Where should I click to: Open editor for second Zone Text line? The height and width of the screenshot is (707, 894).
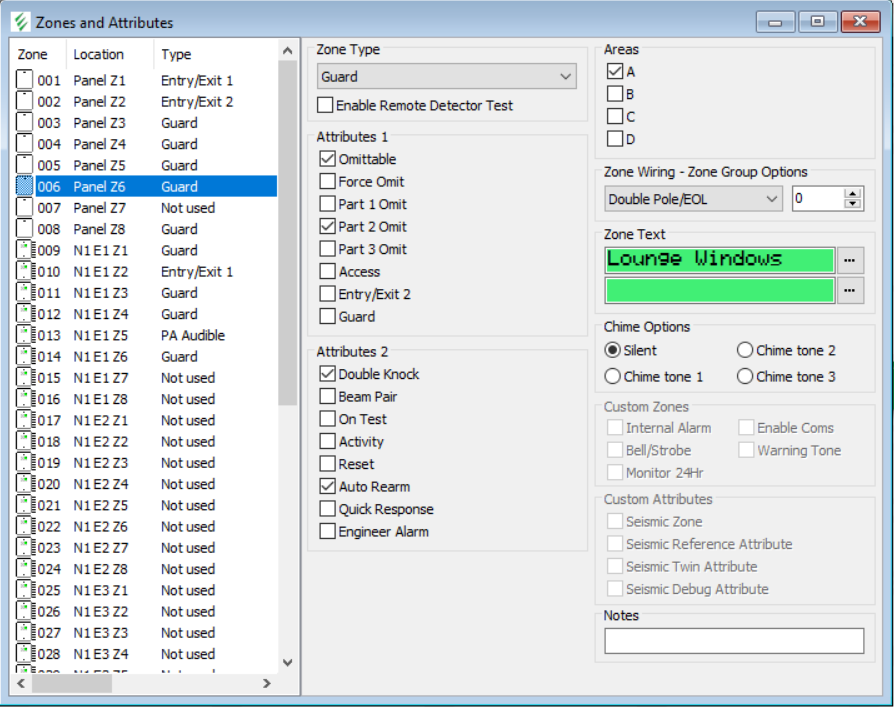[849, 291]
